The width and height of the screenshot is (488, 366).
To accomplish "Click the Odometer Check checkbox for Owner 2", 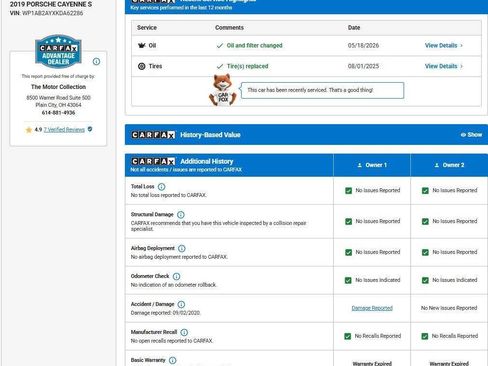I will pyautogui.click(x=425, y=280).
